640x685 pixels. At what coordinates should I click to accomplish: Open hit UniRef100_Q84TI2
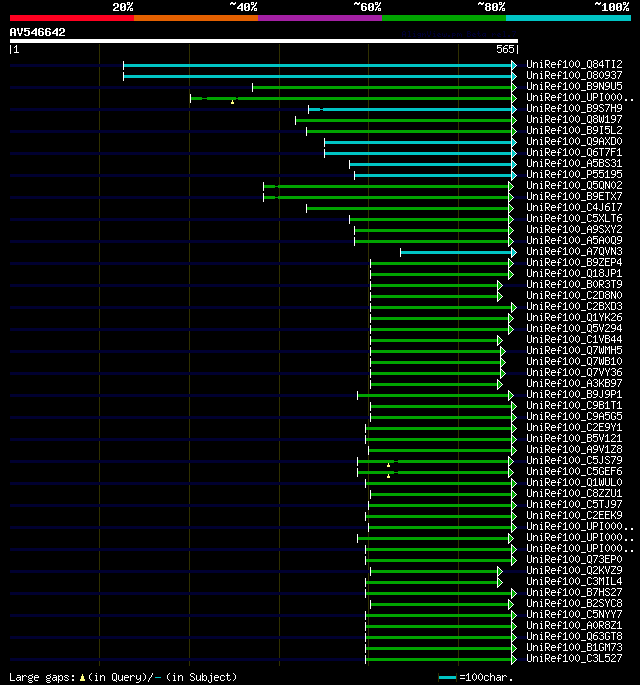pyautogui.click(x=574, y=64)
